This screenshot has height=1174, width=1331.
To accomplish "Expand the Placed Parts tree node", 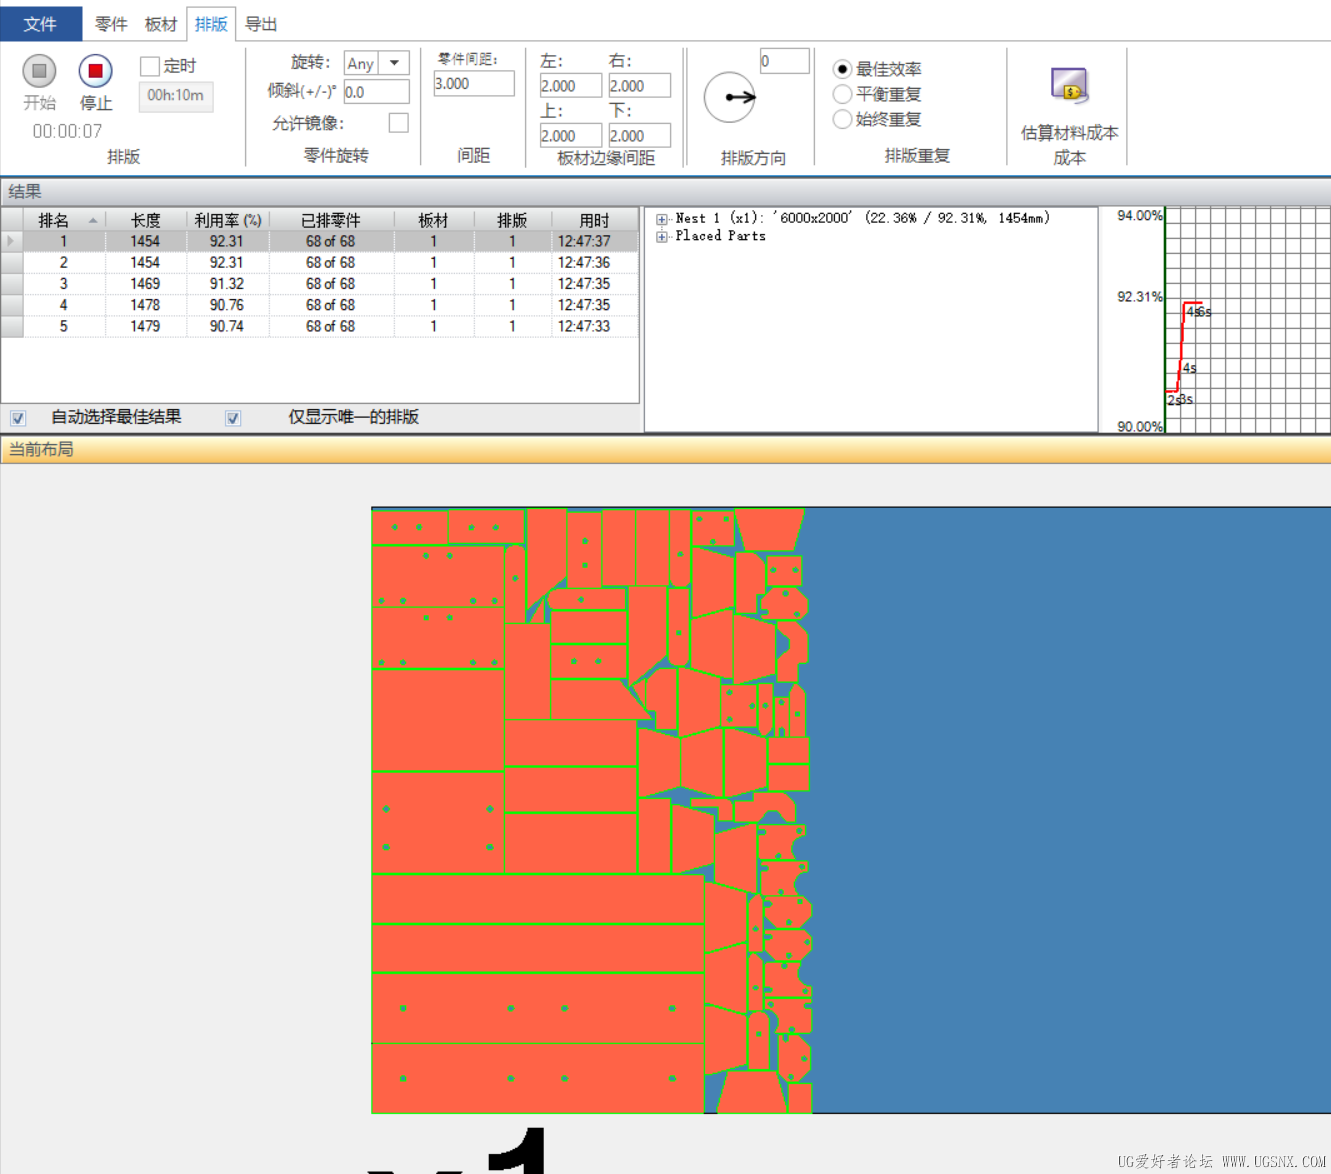I will point(661,237).
